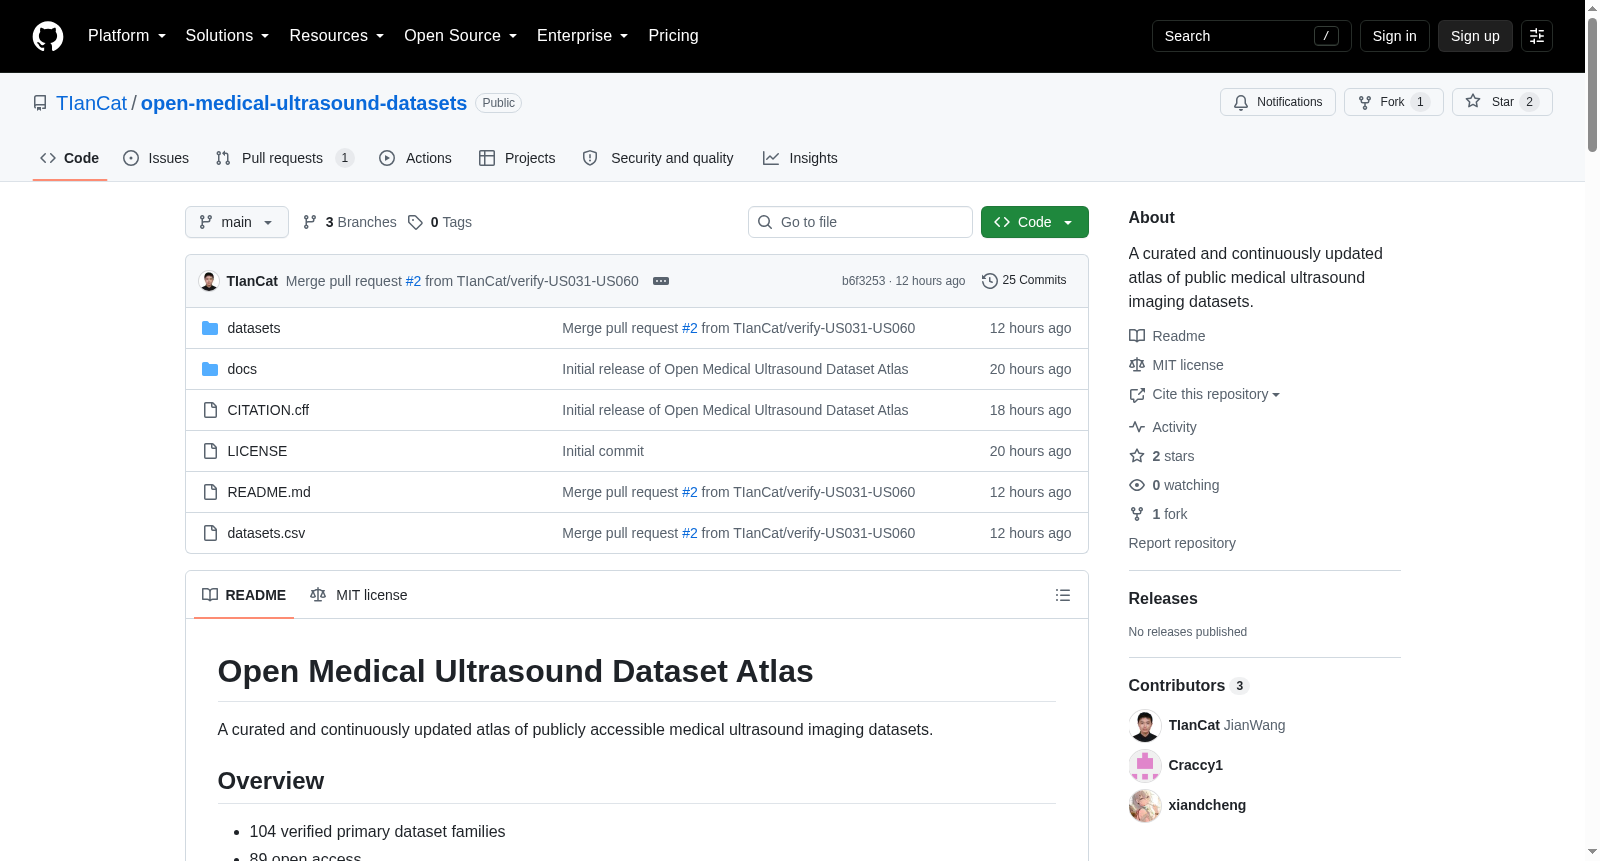The height and width of the screenshot is (861, 1600).
Task: Open CITATION.cff file name
Action: click(268, 410)
